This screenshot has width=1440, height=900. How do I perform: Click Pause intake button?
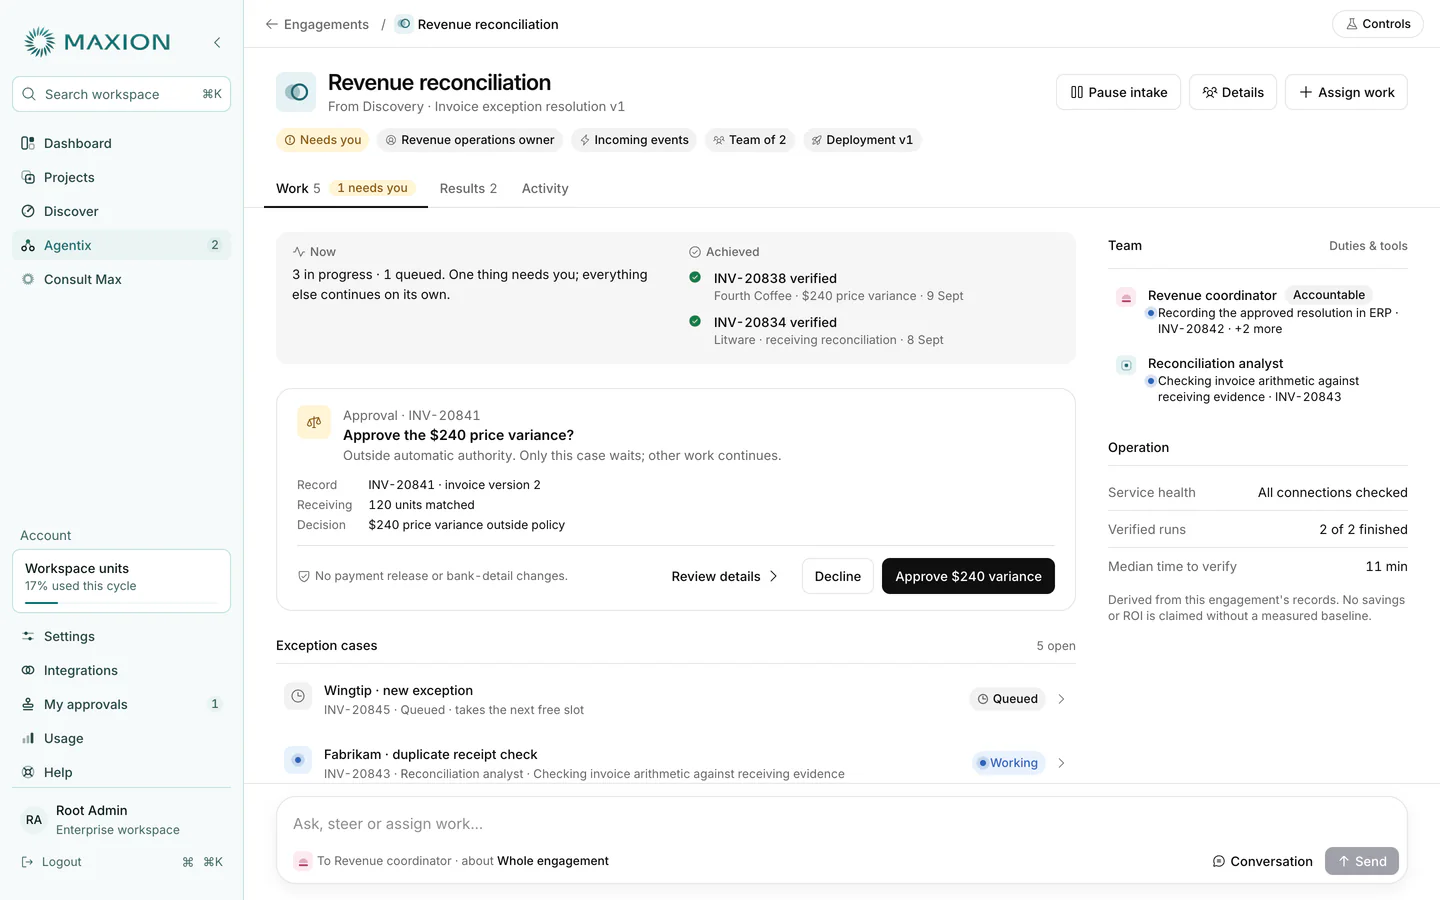click(x=1118, y=92)
